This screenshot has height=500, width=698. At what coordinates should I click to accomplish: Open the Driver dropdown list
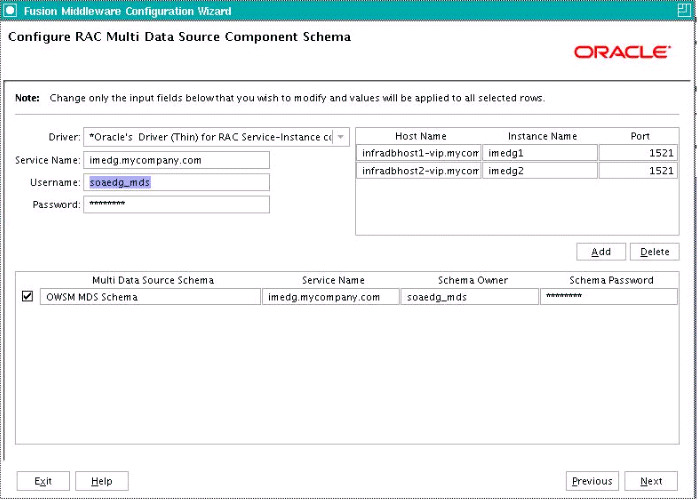(340, 137)
